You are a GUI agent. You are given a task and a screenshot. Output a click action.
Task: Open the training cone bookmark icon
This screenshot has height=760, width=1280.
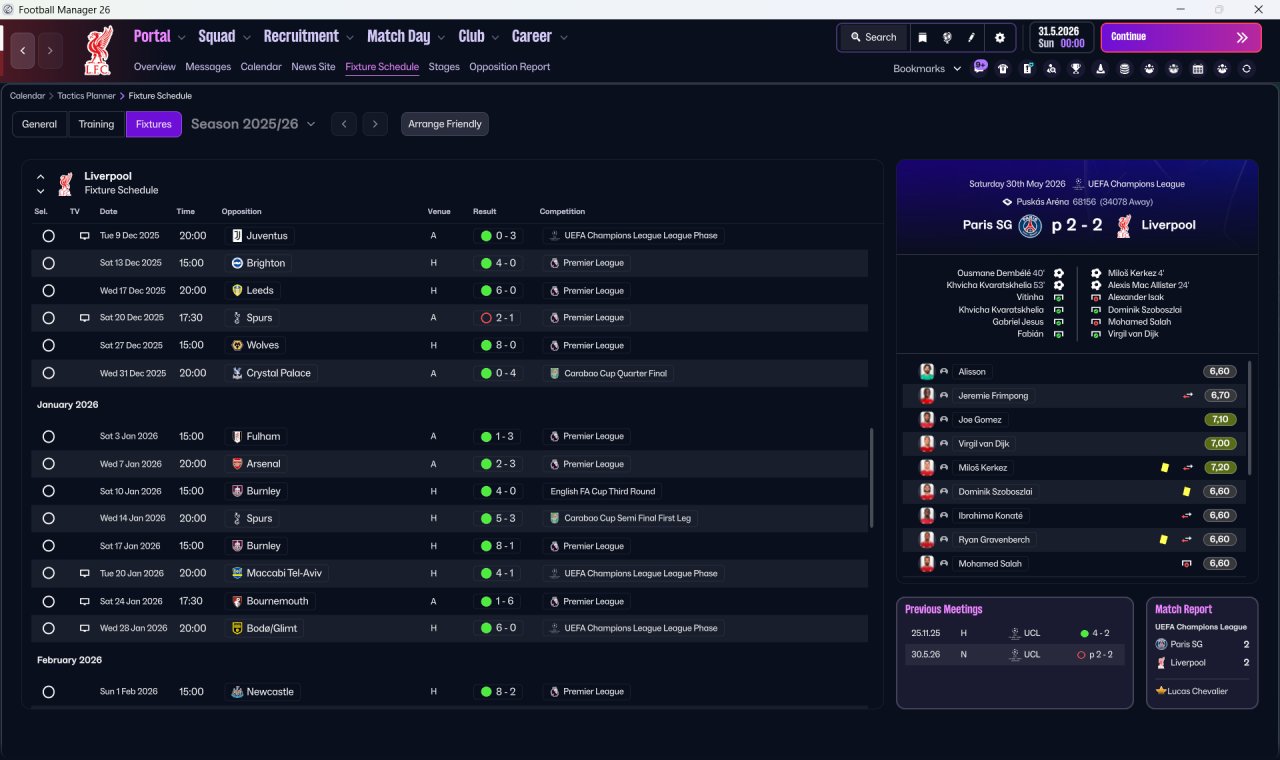click(x=1100, y=69)
